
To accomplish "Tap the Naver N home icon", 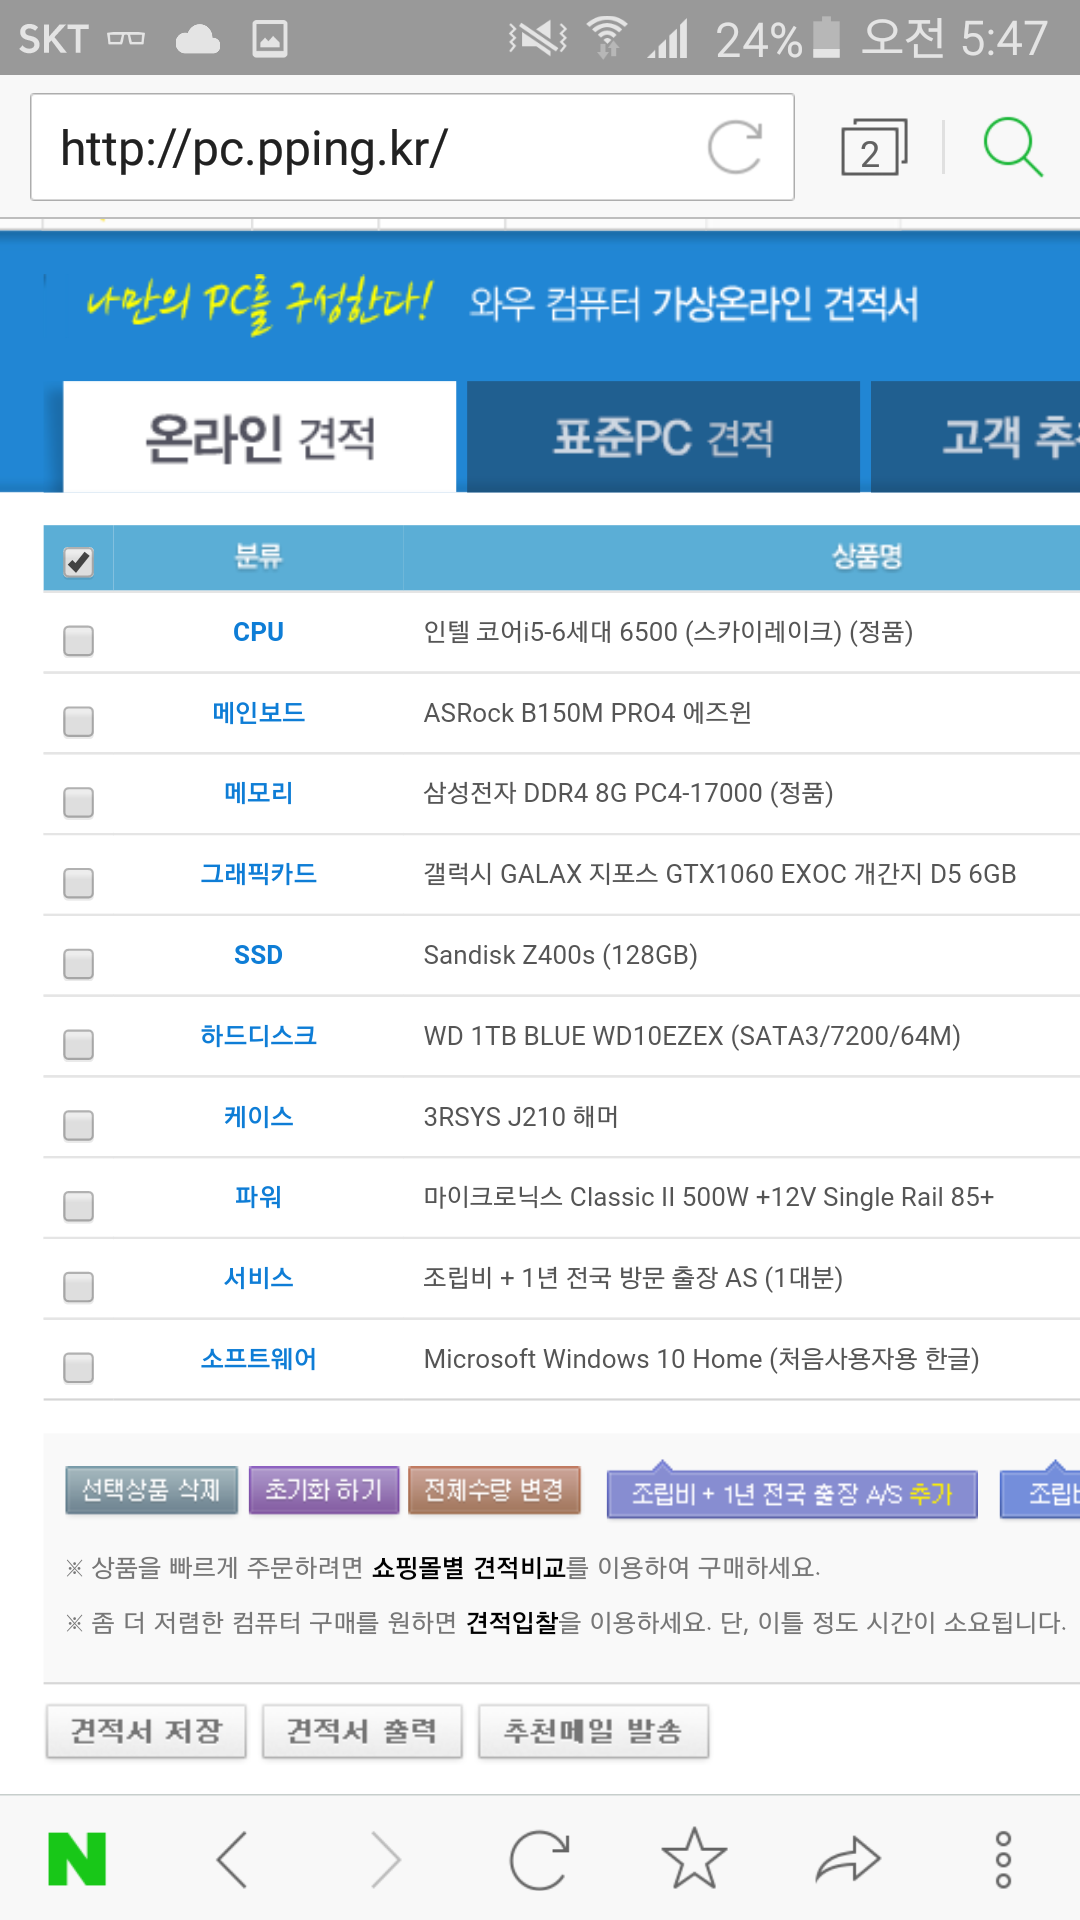I will pyautogui.click(x=77, y=1859).
